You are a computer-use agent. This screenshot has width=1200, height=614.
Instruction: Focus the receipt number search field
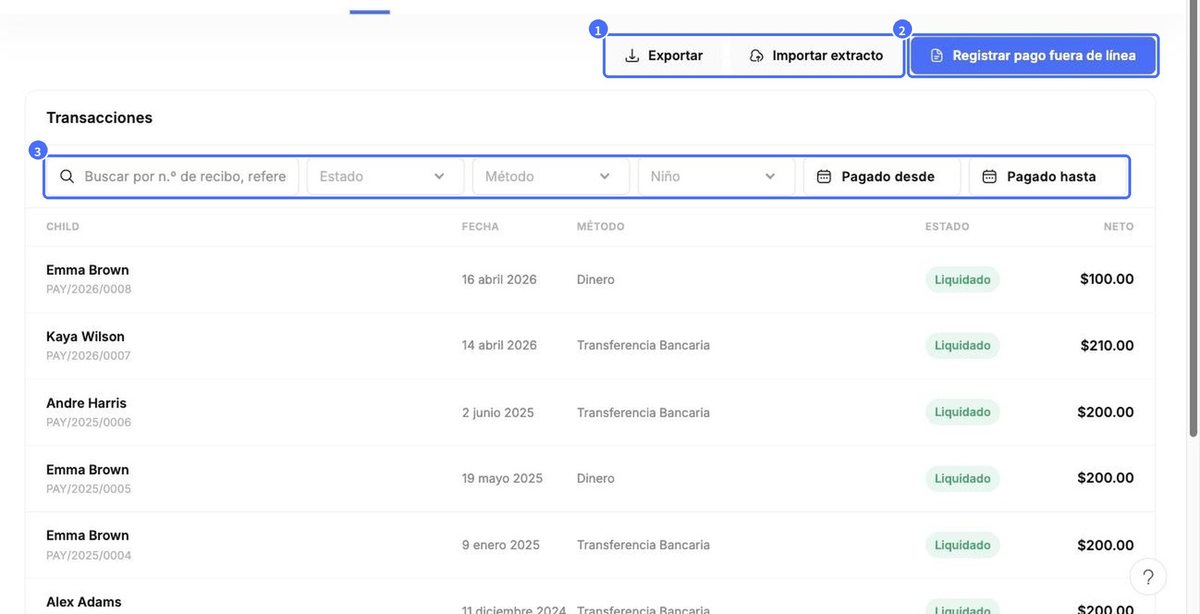point(173,177)
